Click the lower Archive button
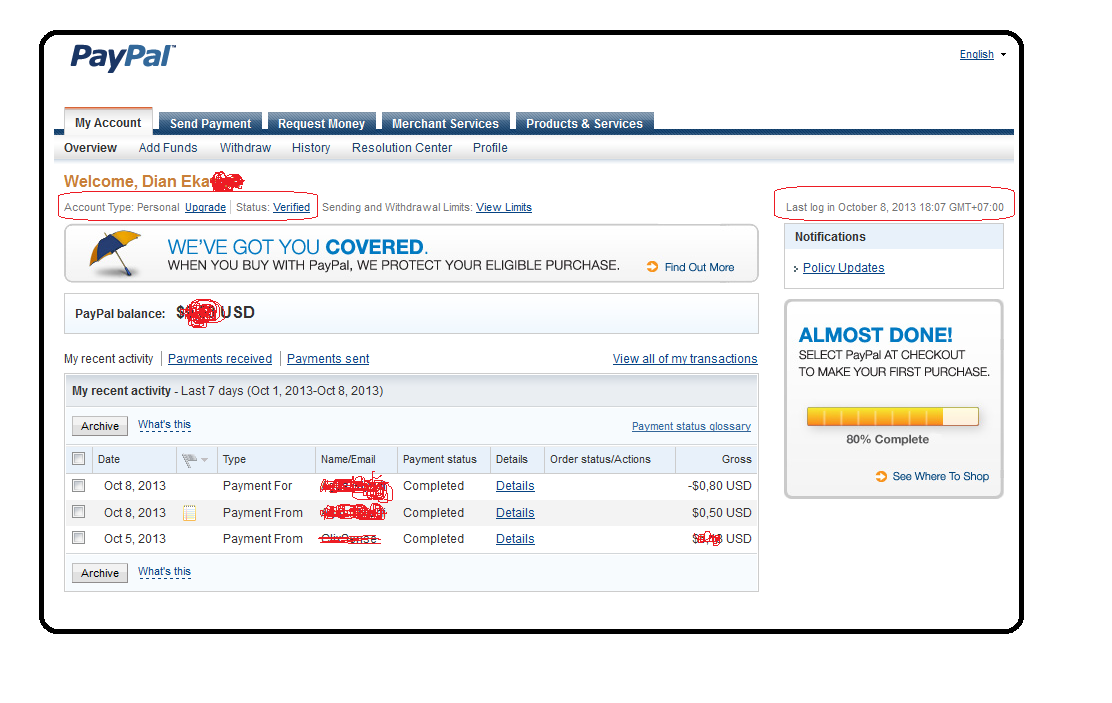 pos(100,572)
